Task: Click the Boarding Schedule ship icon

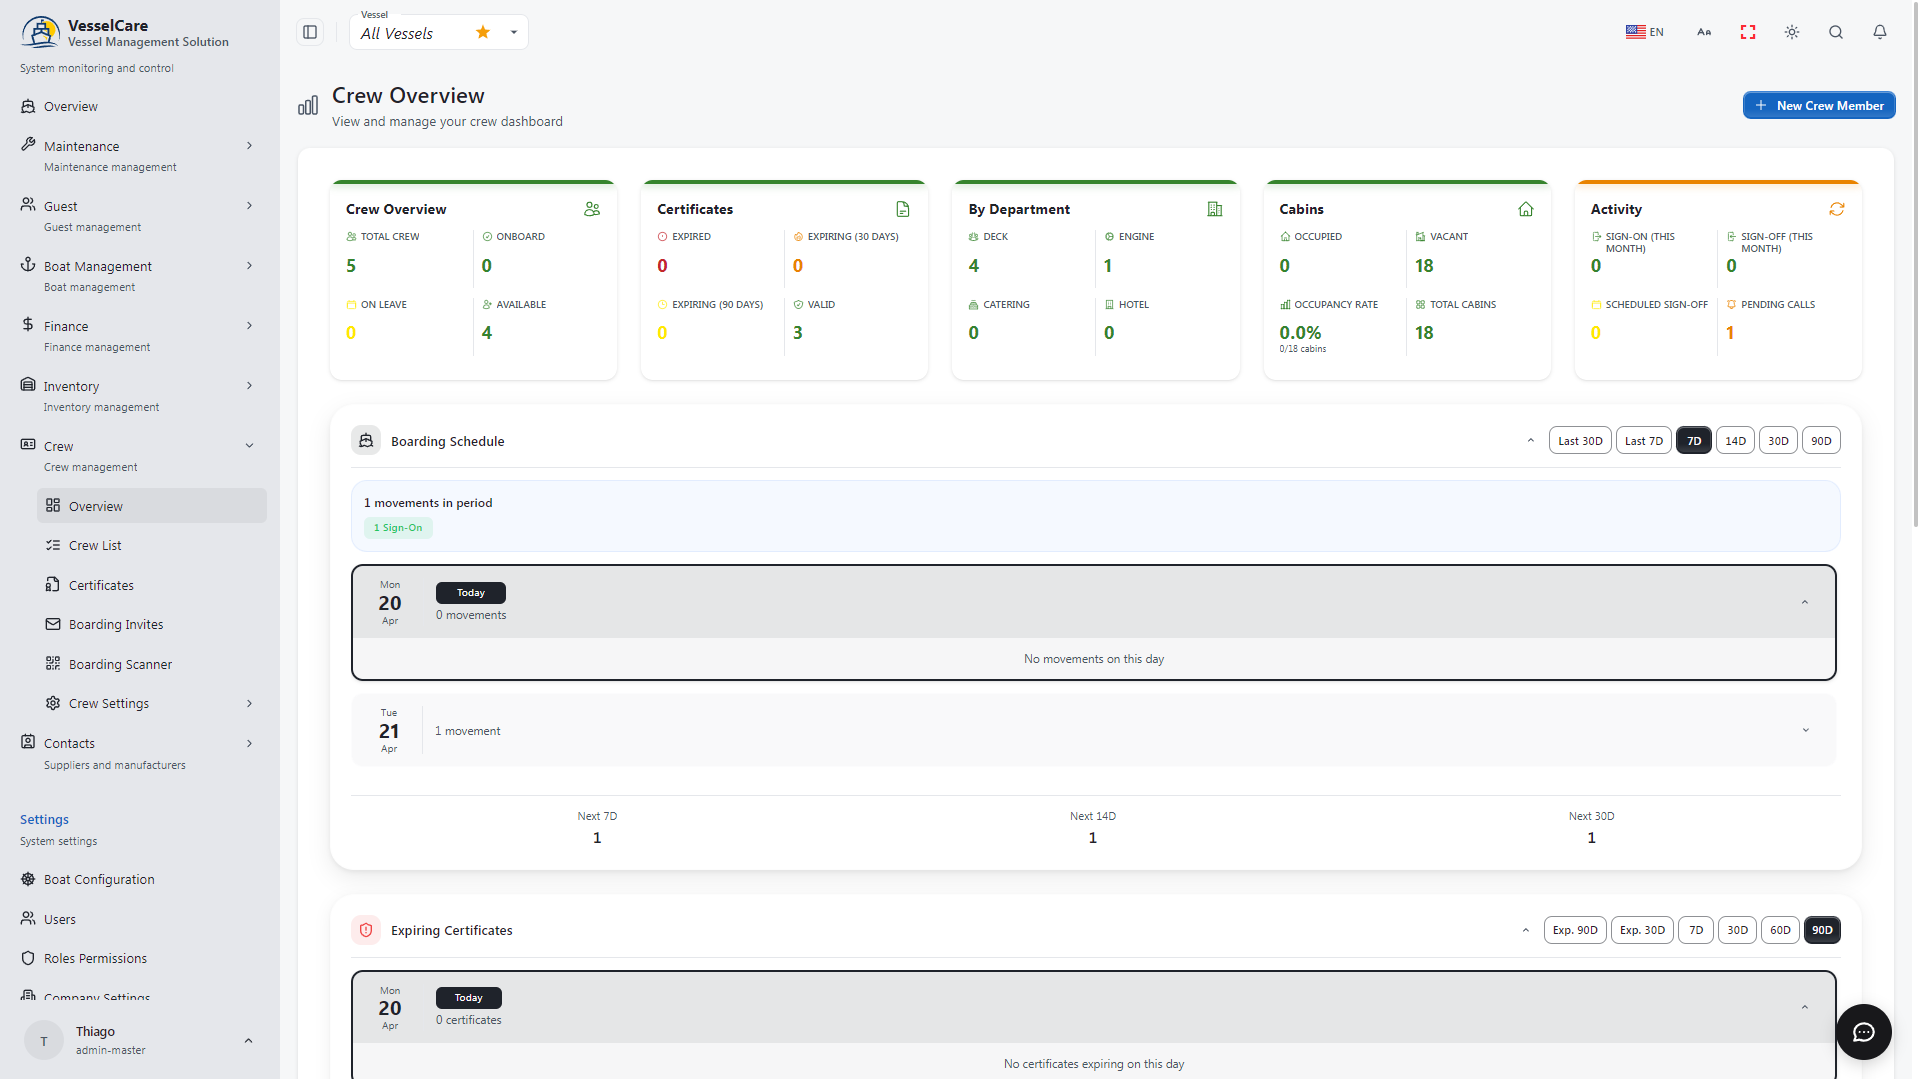Action: pyautogui.click(x=366, y=441)
